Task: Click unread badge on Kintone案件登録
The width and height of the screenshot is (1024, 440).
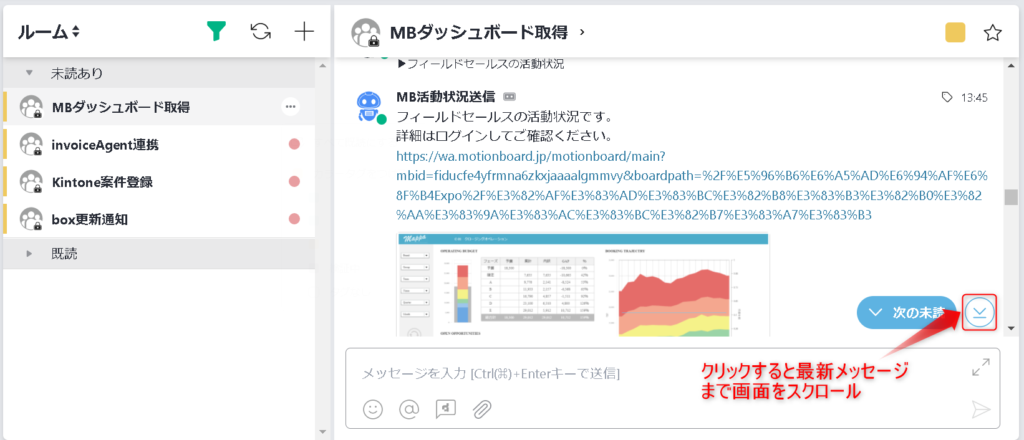Action: pos(295,181)
